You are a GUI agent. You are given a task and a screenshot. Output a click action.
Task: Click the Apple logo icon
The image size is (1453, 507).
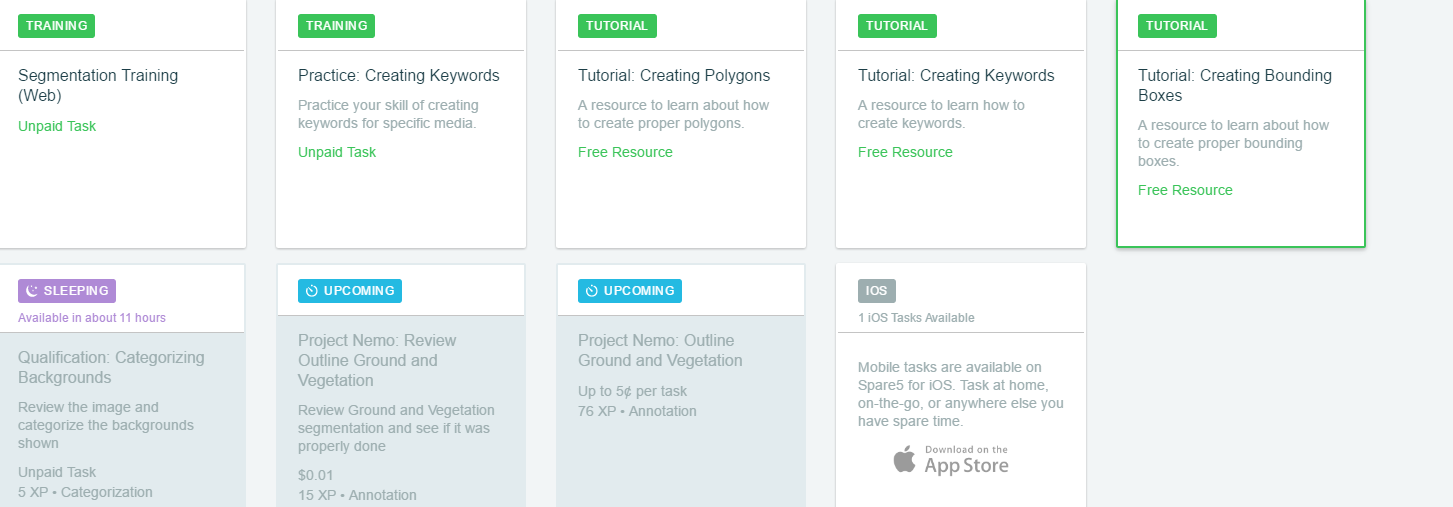point(904,459)
